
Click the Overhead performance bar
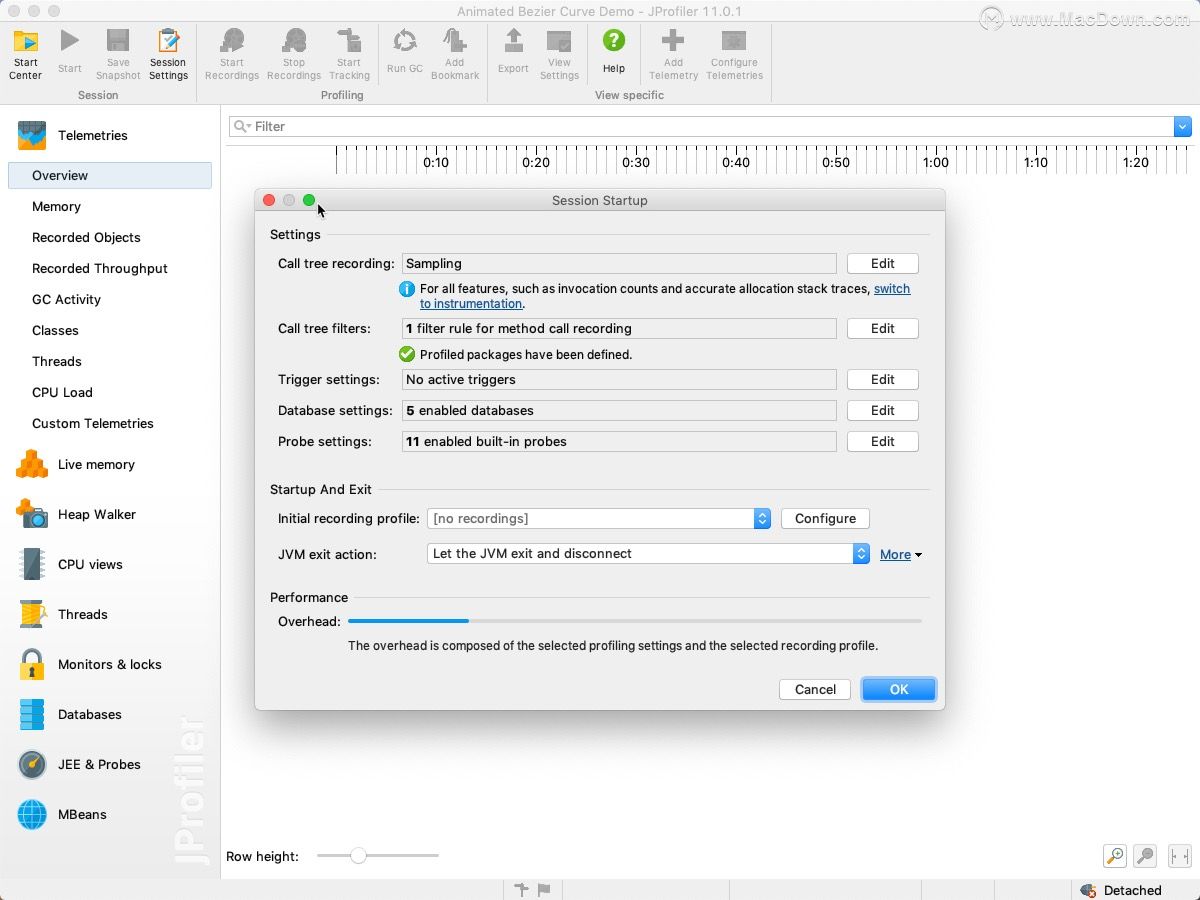click(635, 621)
